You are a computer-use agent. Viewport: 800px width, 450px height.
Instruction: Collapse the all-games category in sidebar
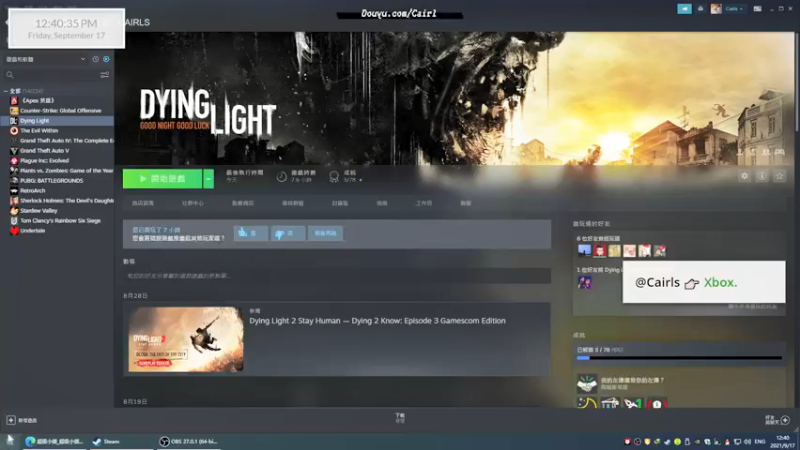pos(6,91)
